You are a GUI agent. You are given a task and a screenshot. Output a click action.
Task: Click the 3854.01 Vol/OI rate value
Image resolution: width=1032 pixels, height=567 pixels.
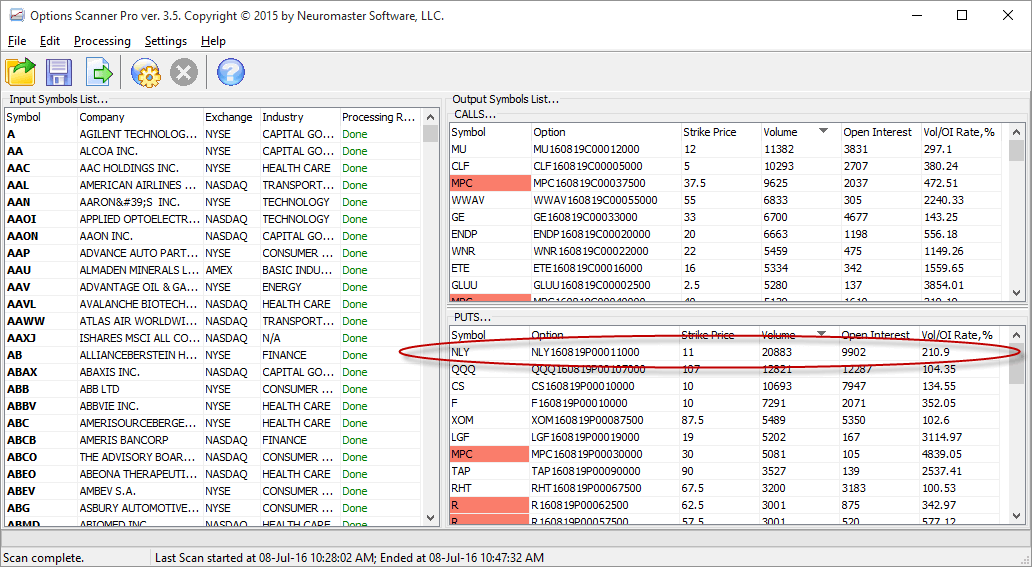click(x=943, y=285)
